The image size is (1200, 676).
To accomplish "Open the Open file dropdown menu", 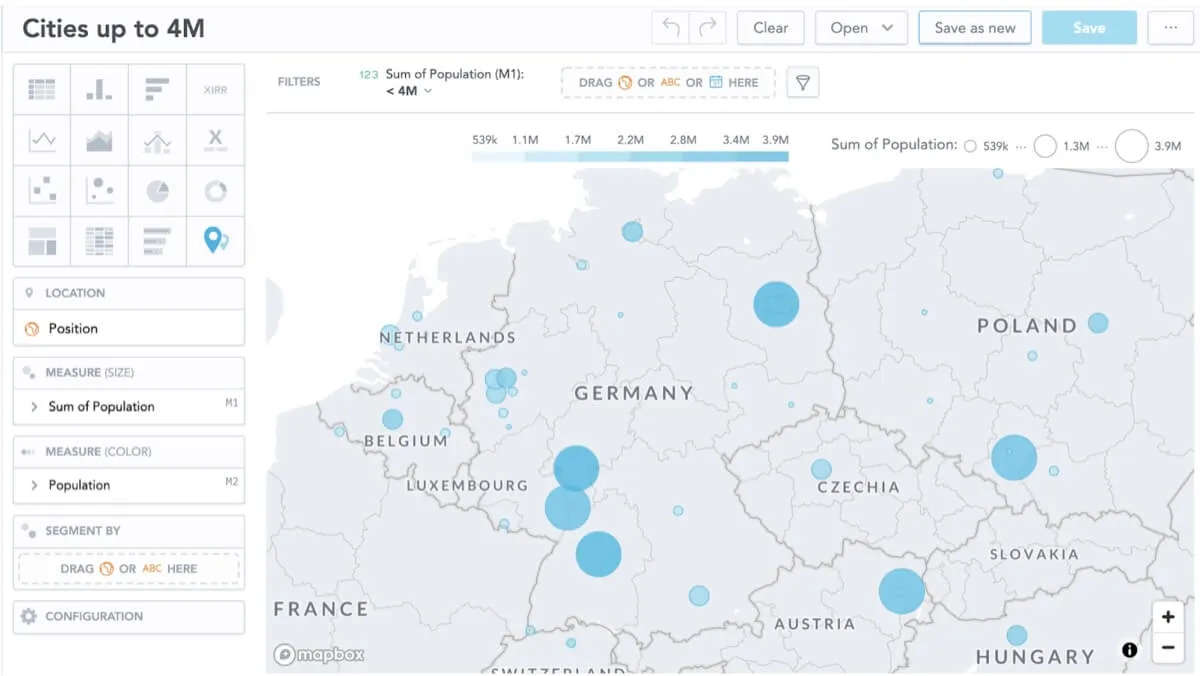I will 861,27.
